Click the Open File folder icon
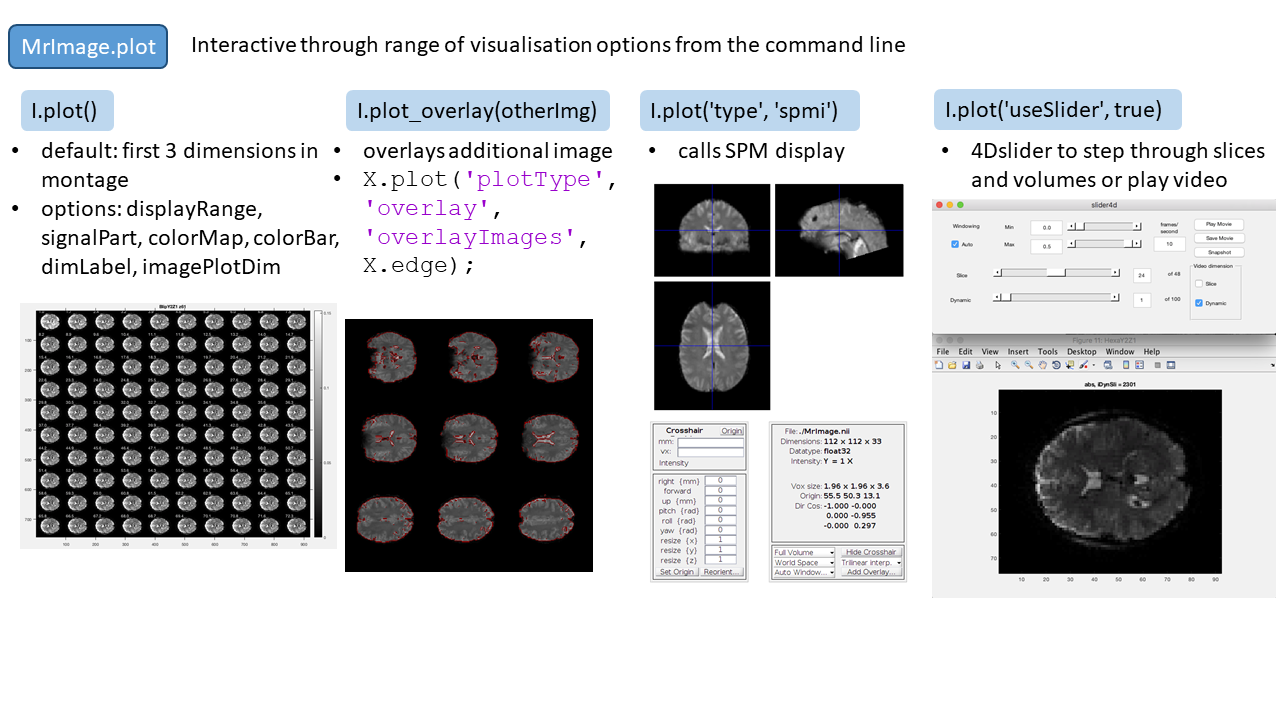 point(952,365)
